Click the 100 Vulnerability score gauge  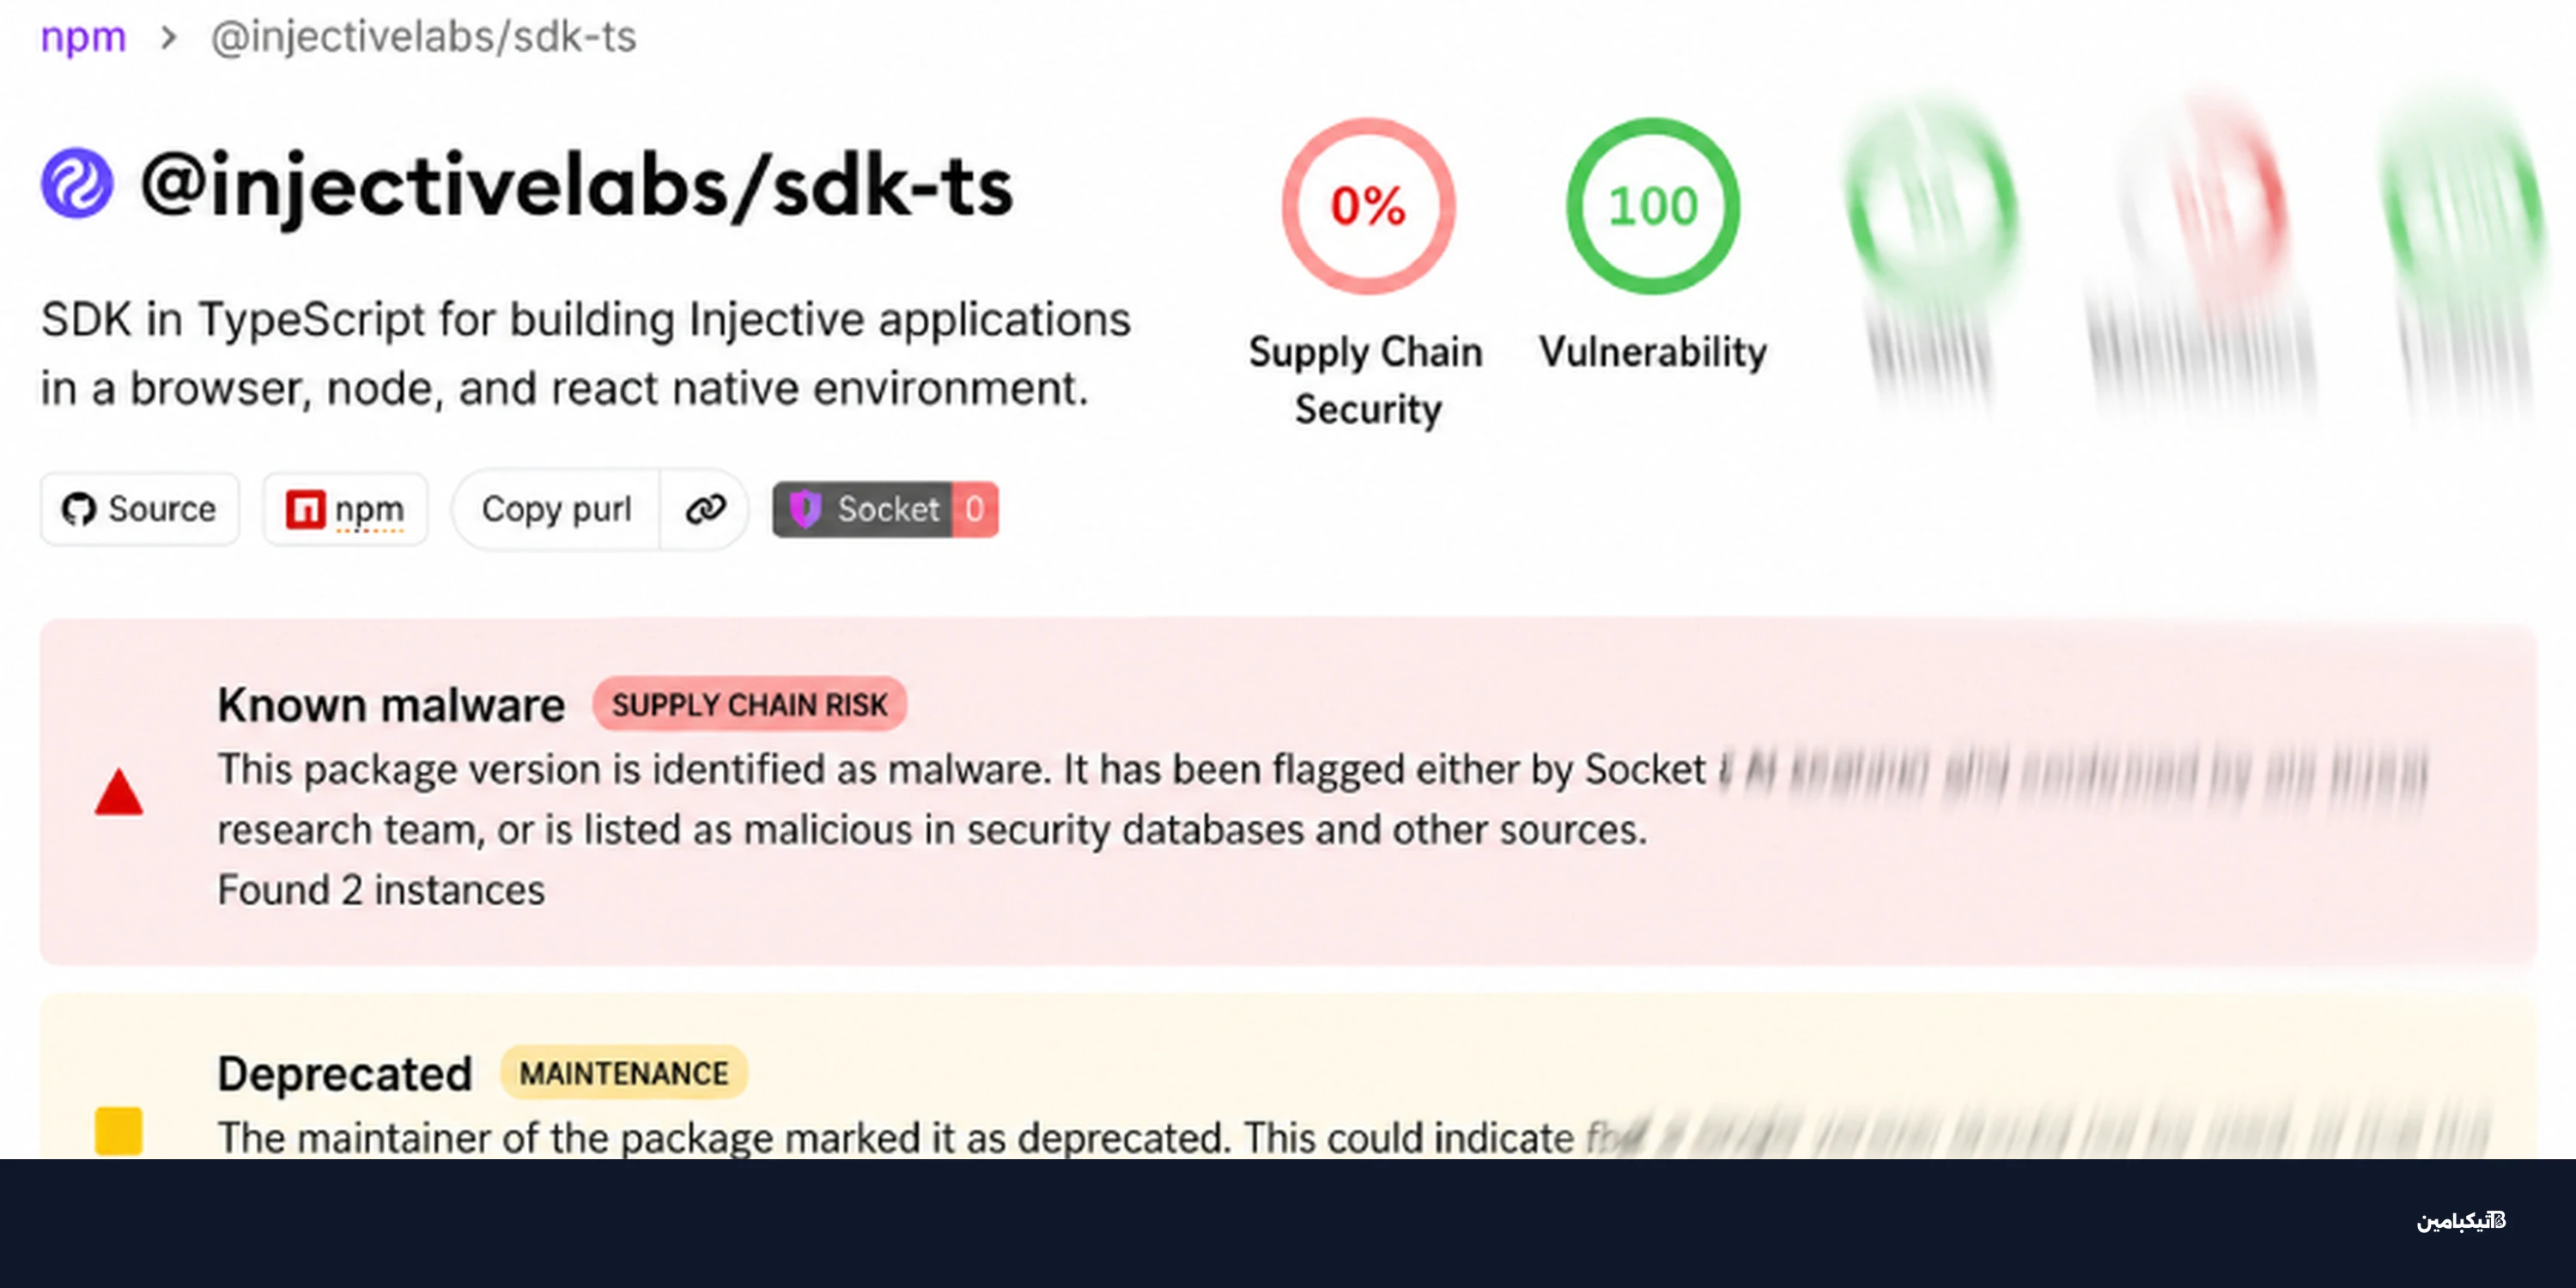click(1653, 206)
